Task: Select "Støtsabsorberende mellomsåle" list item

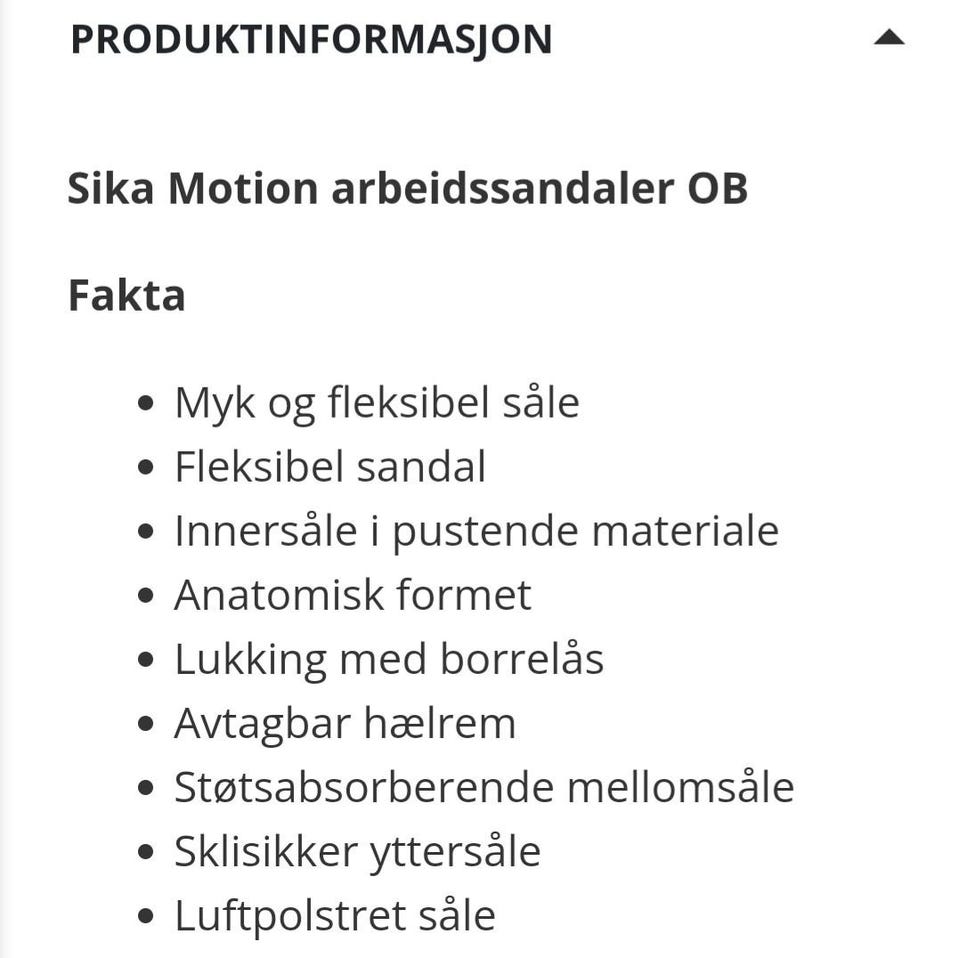Action: point(484,787)
